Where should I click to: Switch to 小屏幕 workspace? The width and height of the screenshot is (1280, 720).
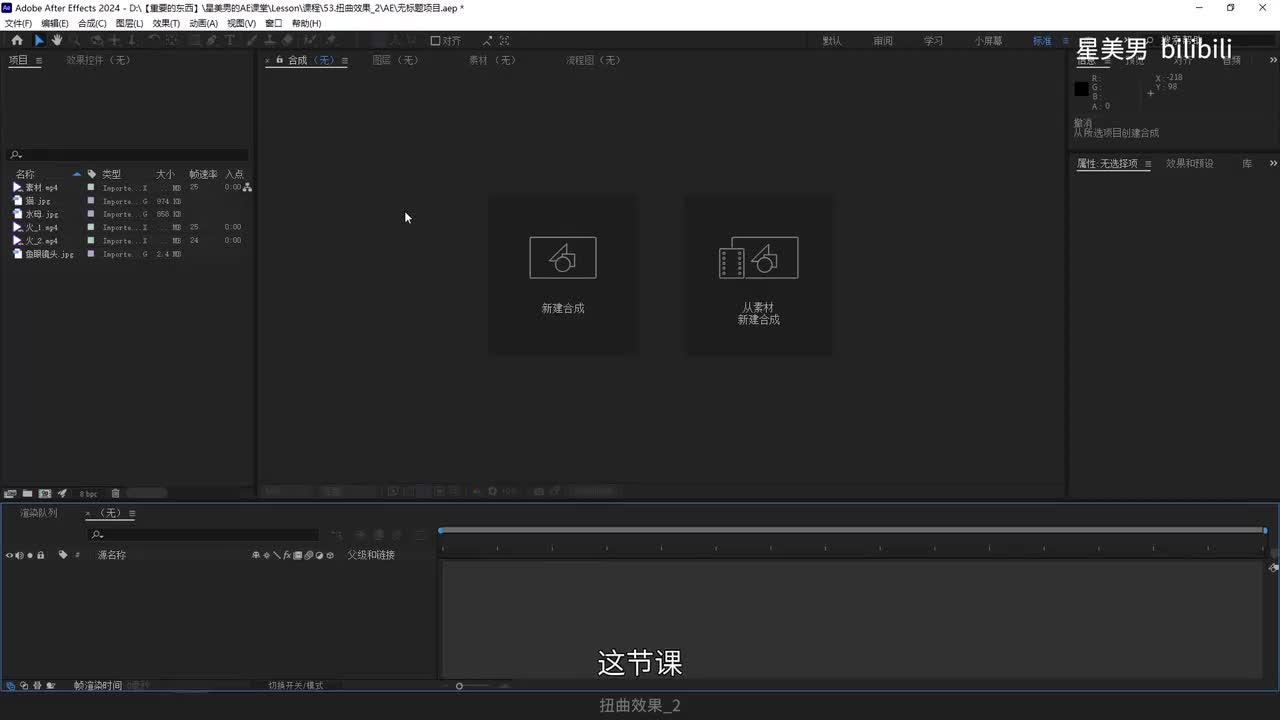click(988, 41)
